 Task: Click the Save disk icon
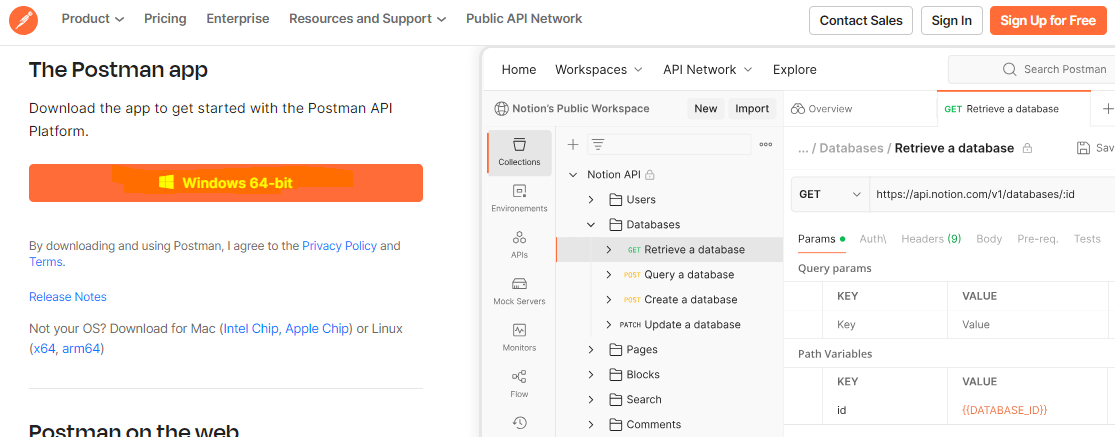pos(1084,148)
